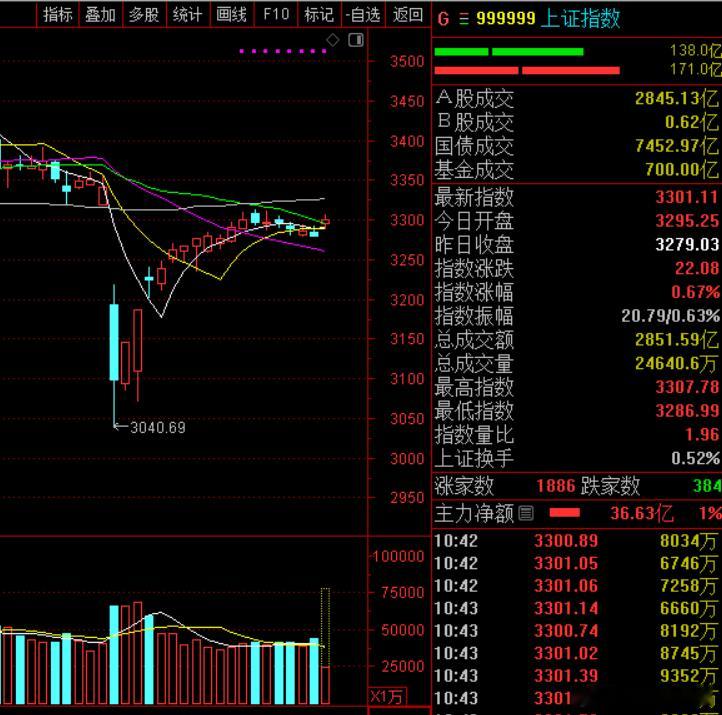Click the 3040.69 low price marker

coord(158,428)
